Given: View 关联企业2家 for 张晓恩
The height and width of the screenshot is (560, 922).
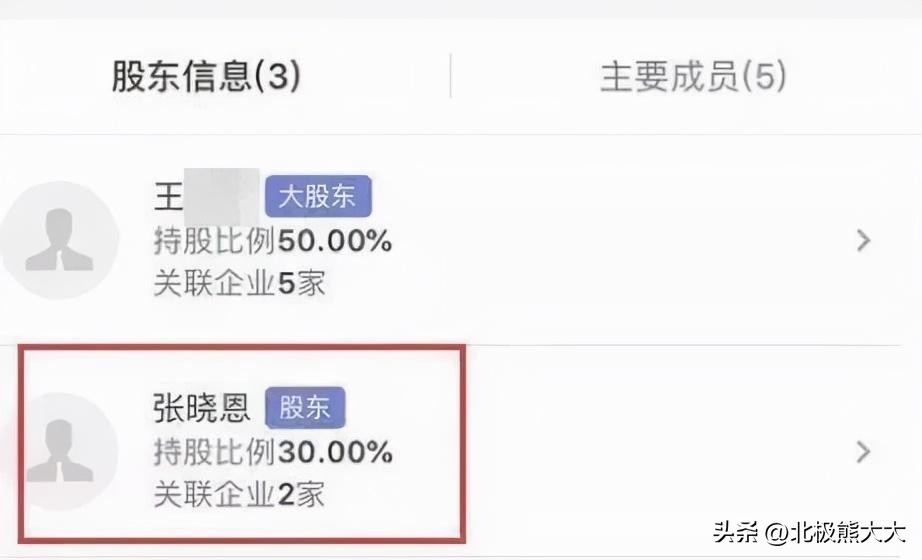Looking at the screenshot, I should click(239, 494).
